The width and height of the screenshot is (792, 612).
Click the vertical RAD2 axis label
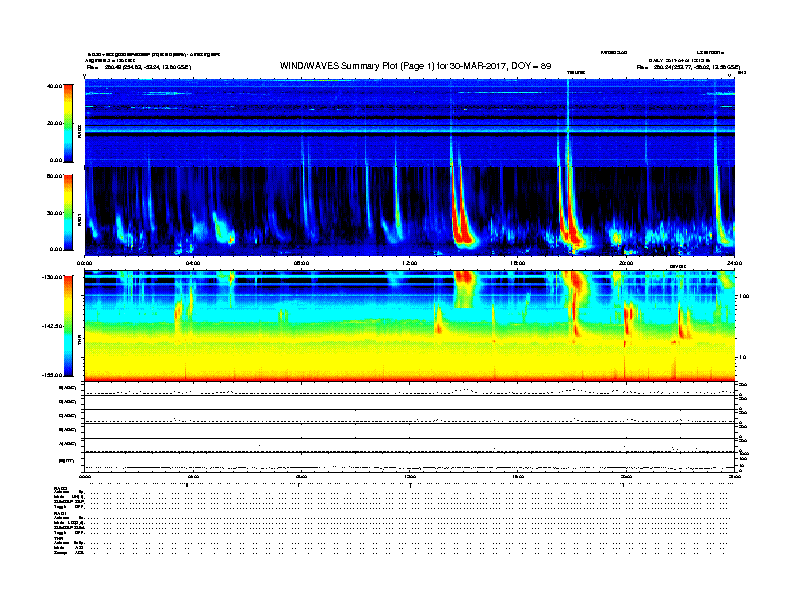pyautogui.click(x=79, y=131)
